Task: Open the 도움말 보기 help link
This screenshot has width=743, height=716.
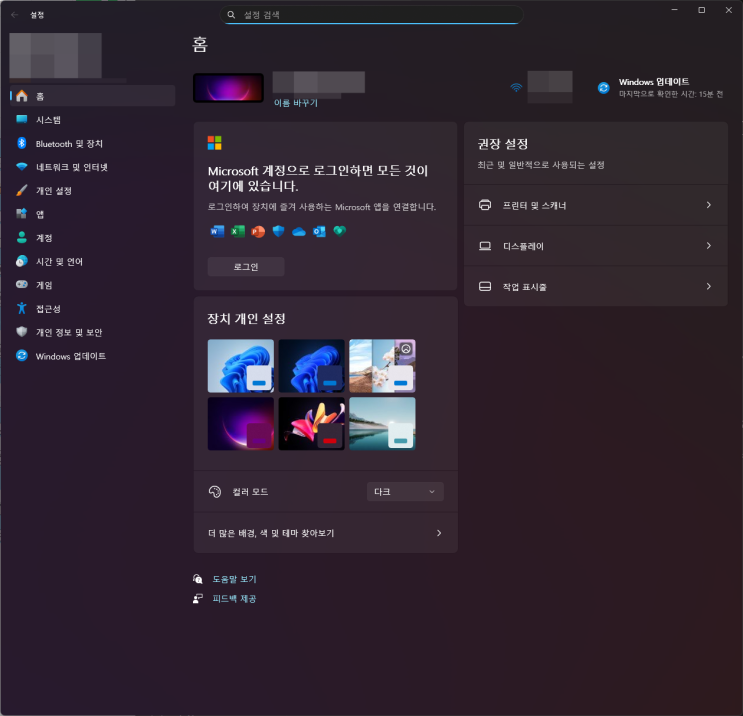Action: click(x=234, y=579)
